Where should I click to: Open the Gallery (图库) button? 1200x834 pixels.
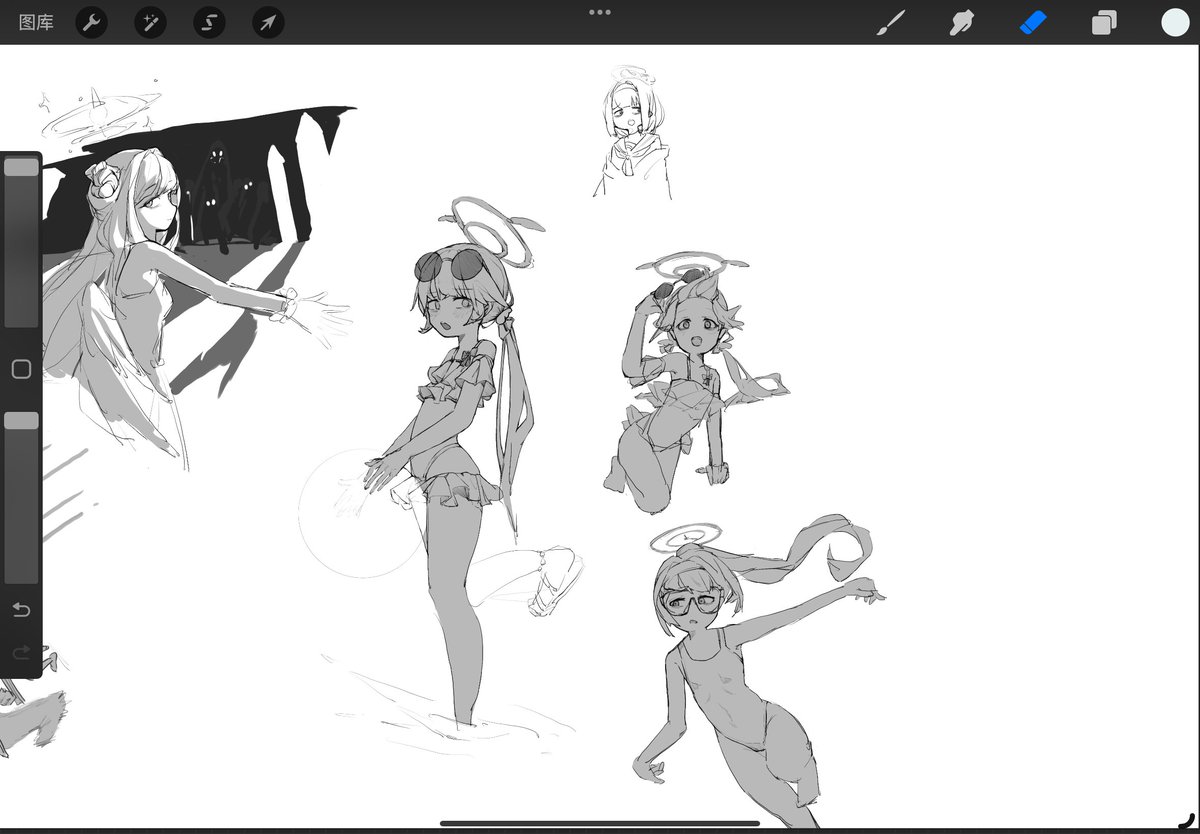click(36, 22)
